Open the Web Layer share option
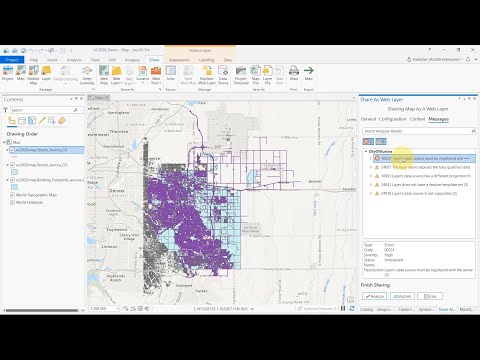This screenshot has height=360, width=480. click(x=116, y=75)
